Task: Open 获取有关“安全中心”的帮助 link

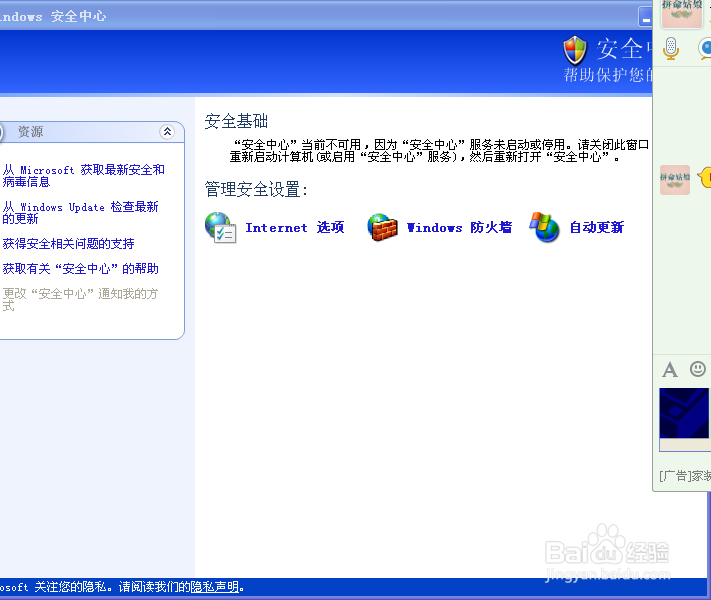Action: coord(80,269)
